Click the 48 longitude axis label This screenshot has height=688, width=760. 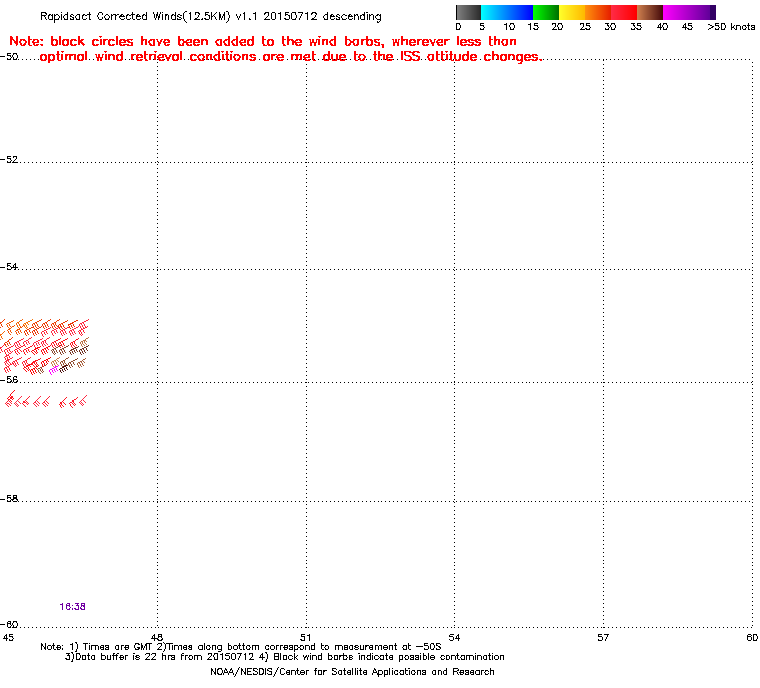click(157, 638)
